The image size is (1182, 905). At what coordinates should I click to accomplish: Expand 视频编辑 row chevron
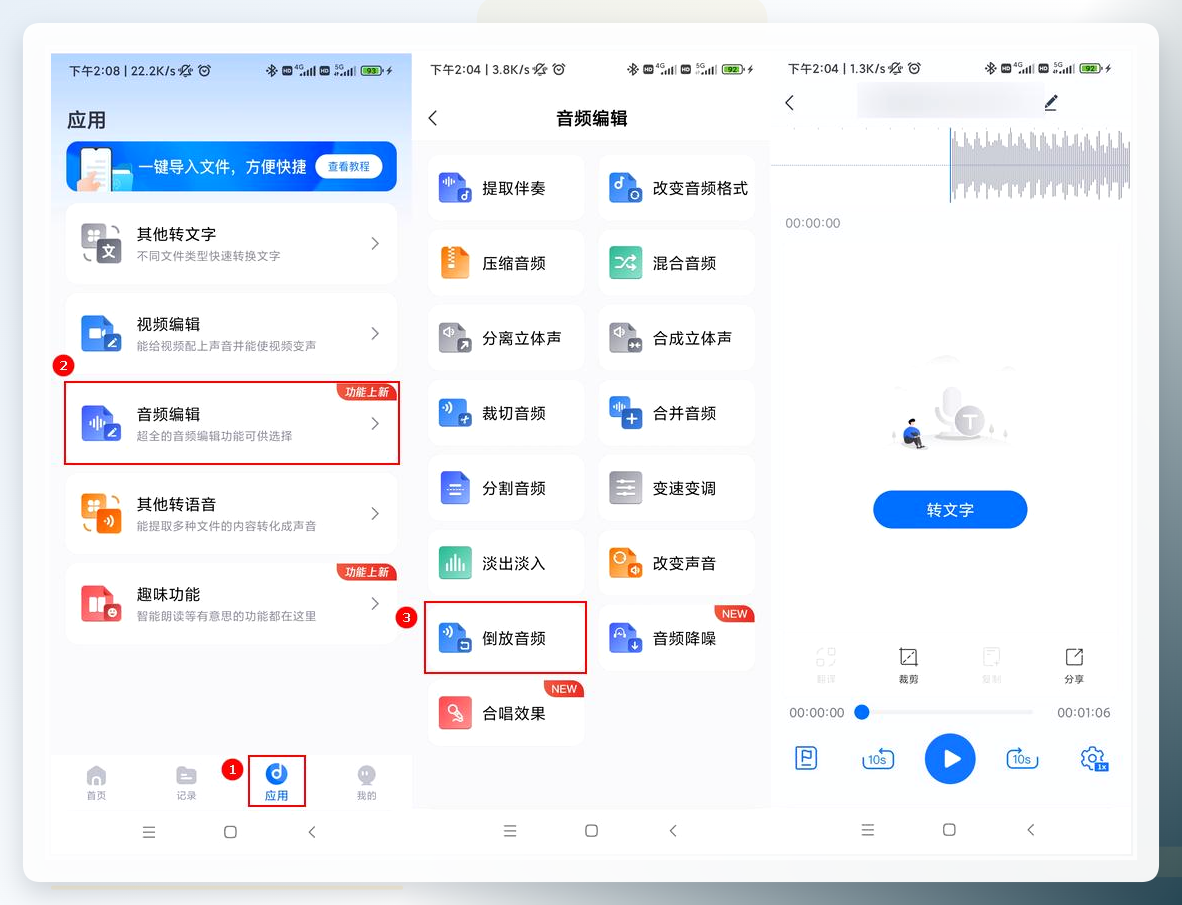375,334
